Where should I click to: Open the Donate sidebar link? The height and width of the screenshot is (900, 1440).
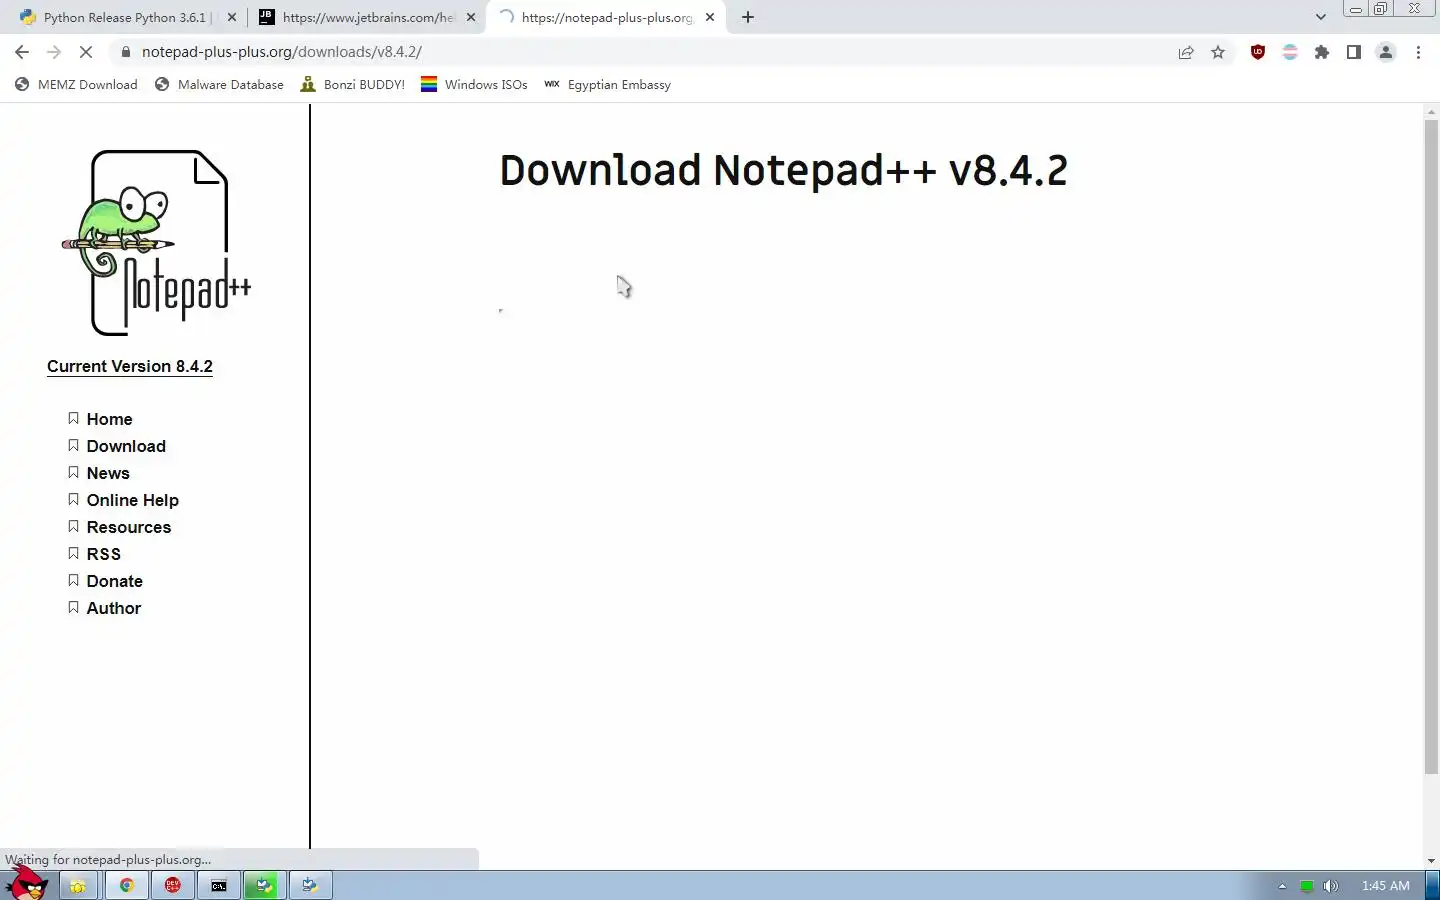click(x=114, y=581)
